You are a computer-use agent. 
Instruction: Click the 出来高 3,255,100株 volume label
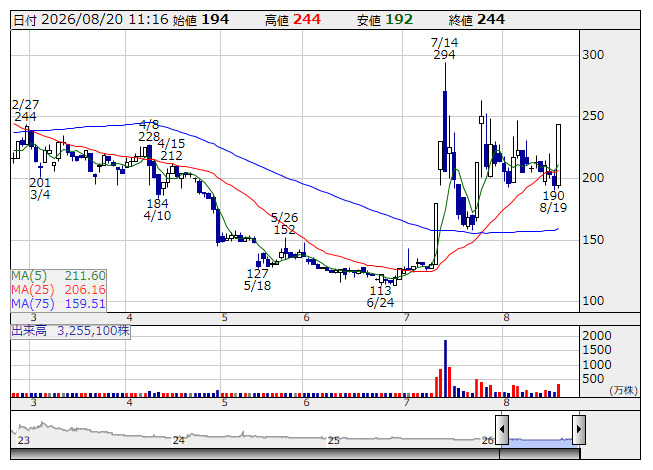(70, 331)
